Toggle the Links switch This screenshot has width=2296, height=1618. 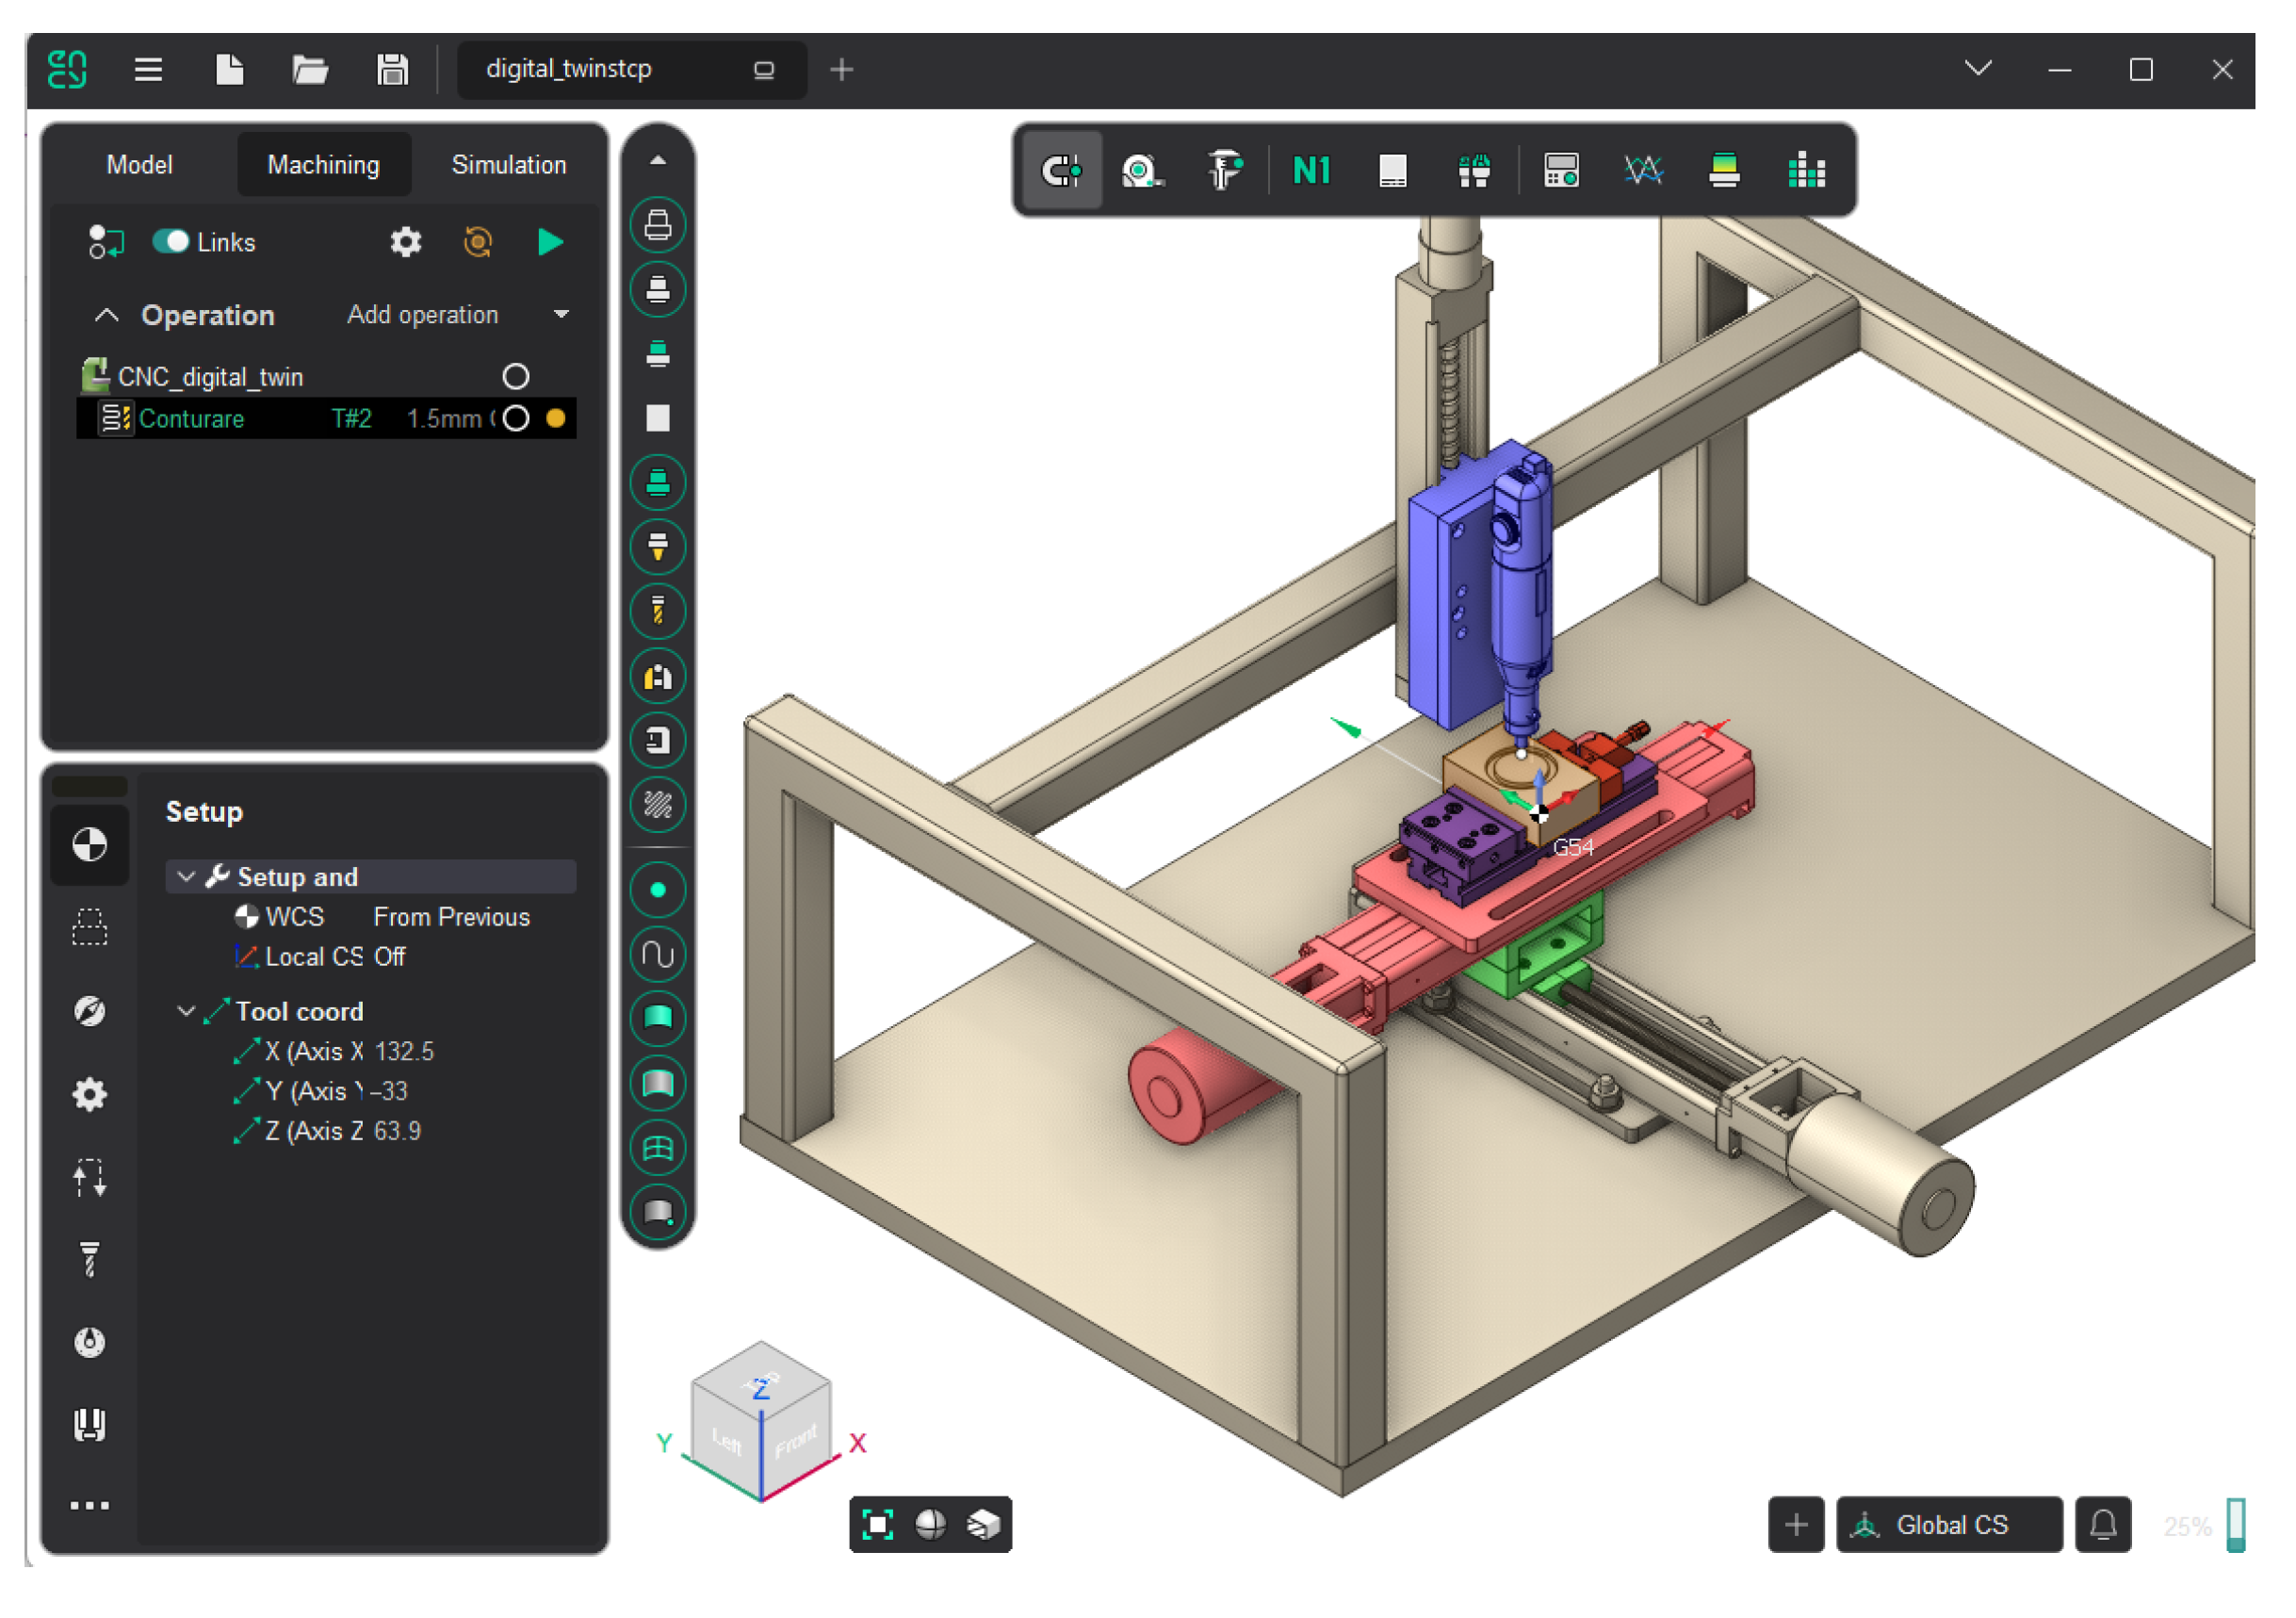click(171, 242)
